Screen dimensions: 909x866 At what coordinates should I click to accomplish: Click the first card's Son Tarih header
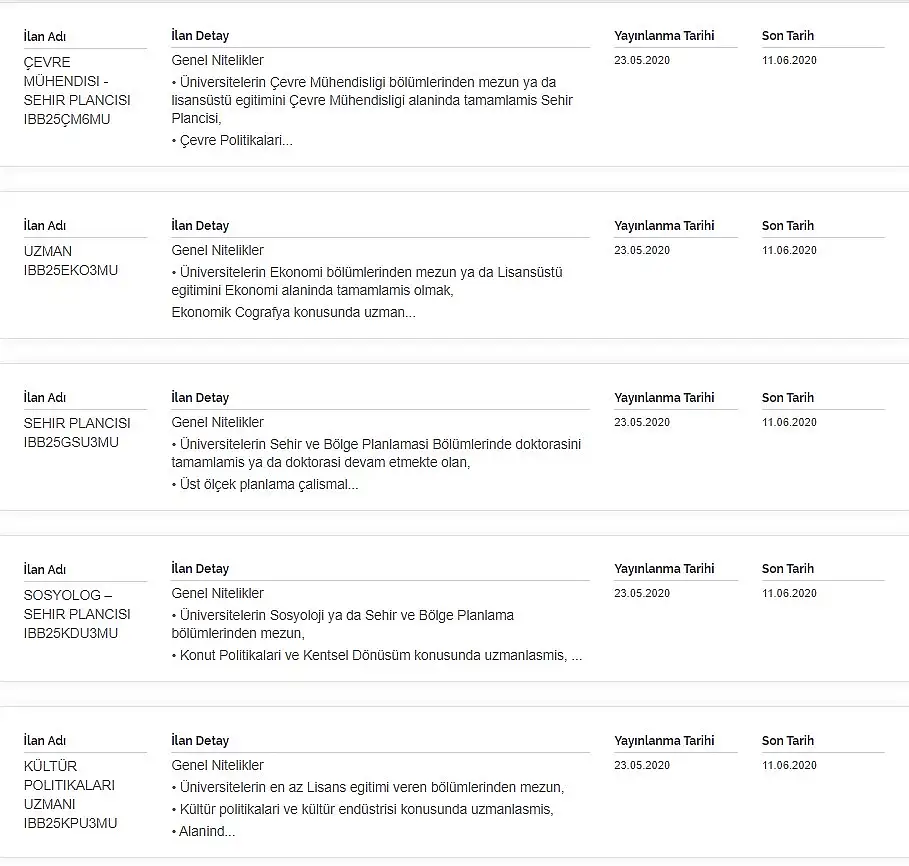point(787,36)
